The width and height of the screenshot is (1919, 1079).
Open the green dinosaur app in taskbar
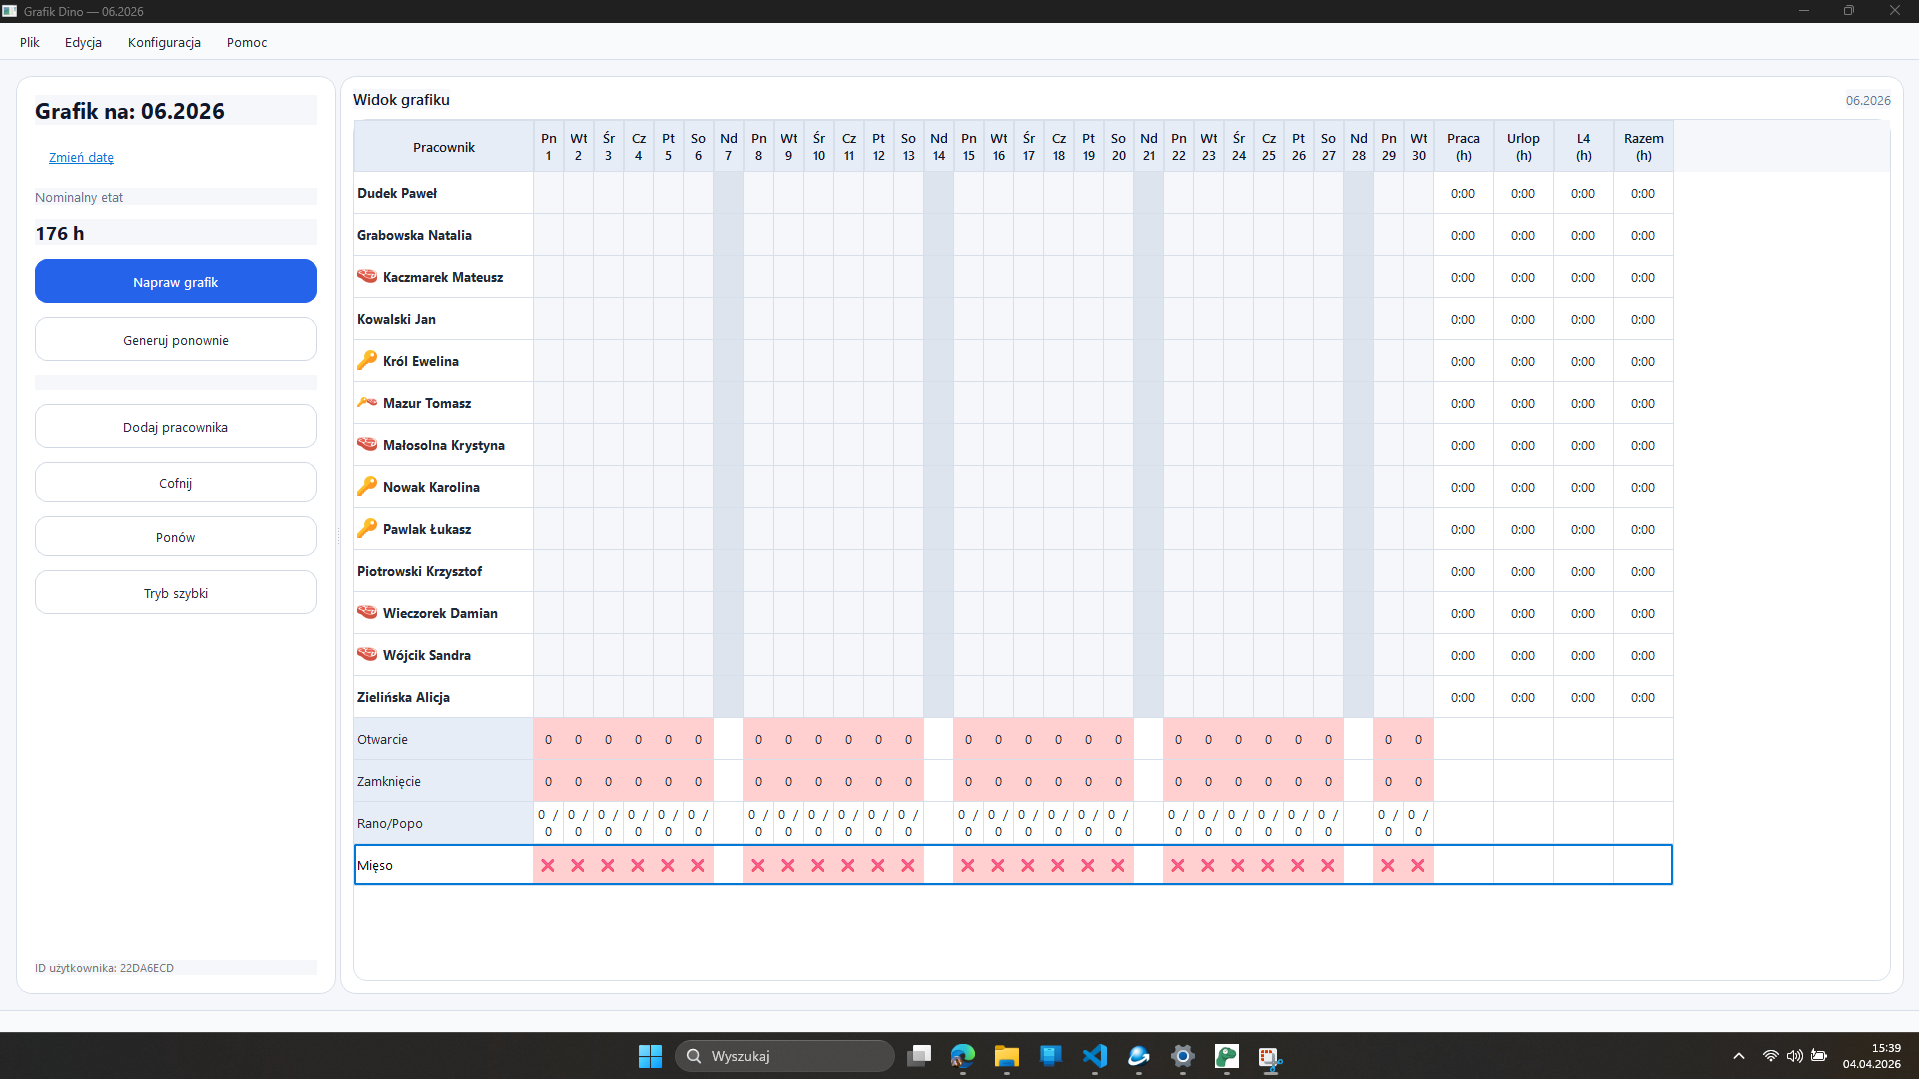(x=1226, y=1056)
